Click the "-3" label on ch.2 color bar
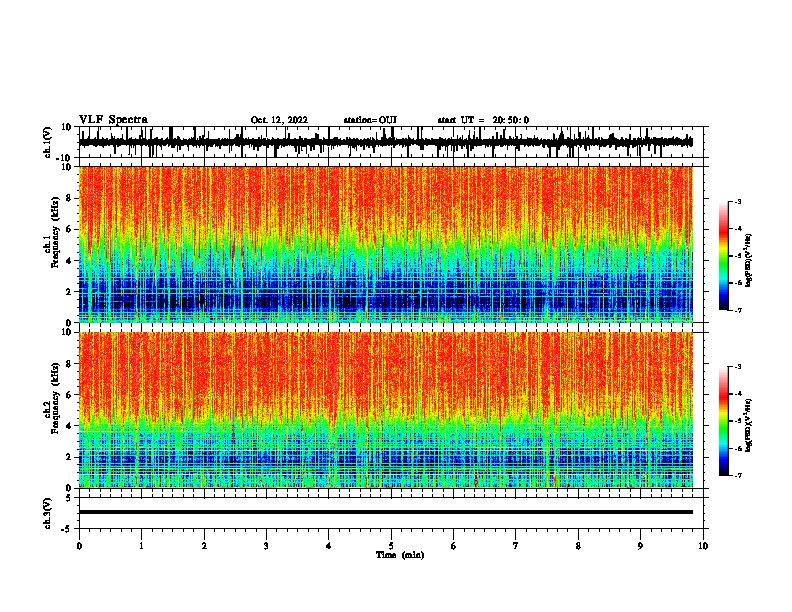The width and height of the screenshot is (792, 612). (737, 367)
